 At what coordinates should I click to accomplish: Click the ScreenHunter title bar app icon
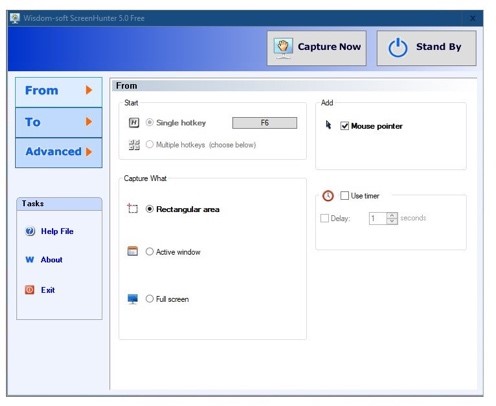[15, 18]
